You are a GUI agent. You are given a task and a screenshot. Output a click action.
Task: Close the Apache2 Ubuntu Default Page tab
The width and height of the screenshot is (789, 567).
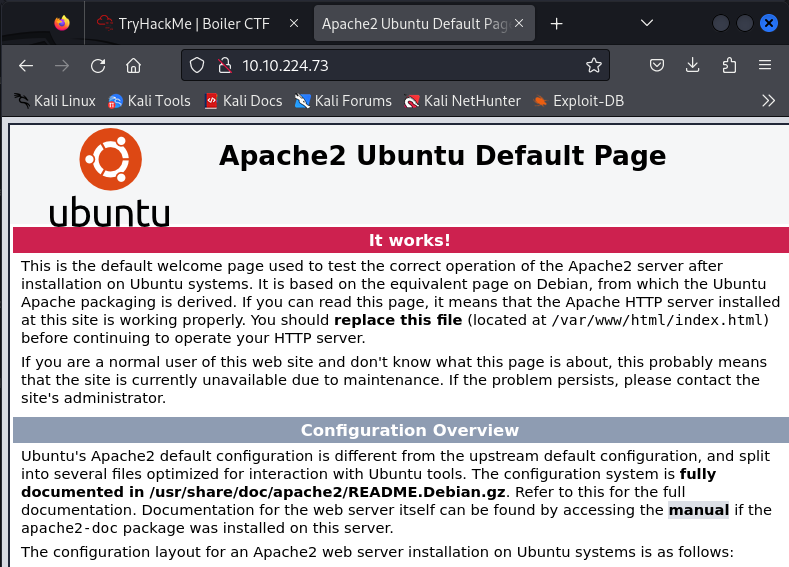click(x=519, y=23)
